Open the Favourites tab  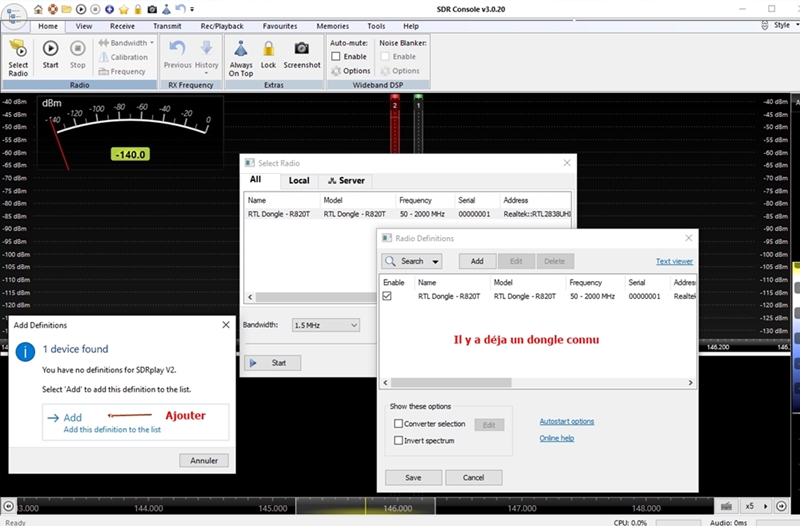click(280, 26)
